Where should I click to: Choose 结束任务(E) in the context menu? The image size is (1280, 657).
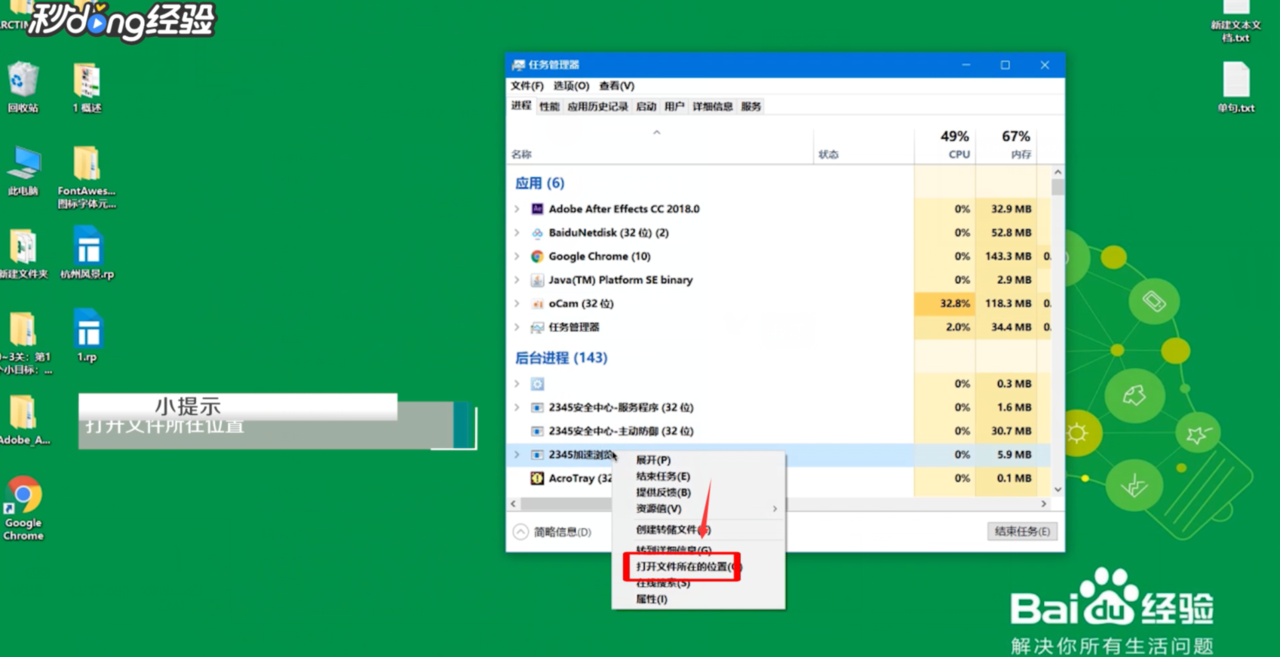(698, 476)
